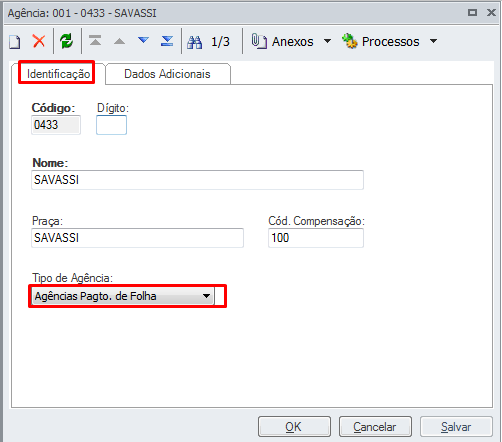Click the Salvar button
502x442 pixels.
[x=456, y=426]
